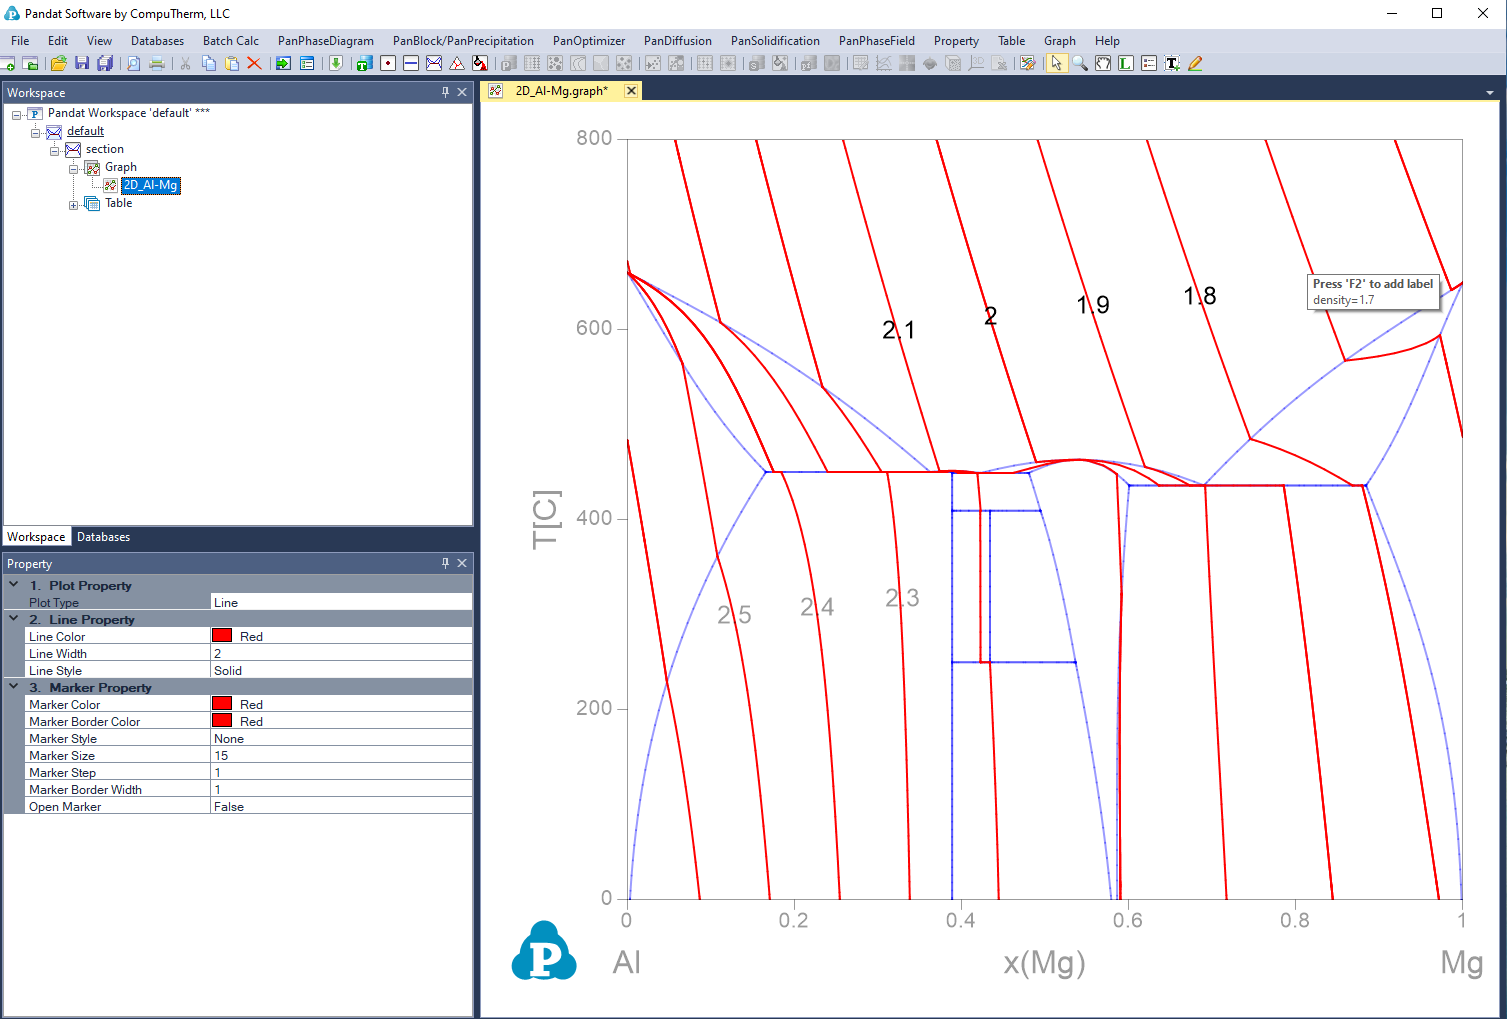Select the line calculation tool icon
The width and height of the screenshot is (1507, 1019).
411,63
